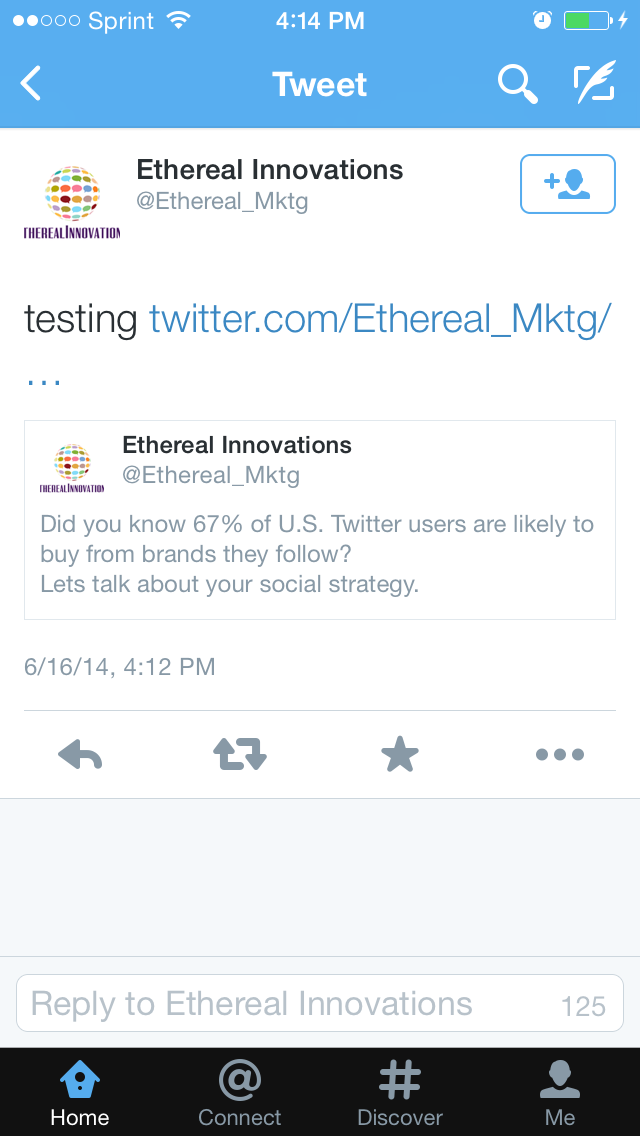Tap the compose tweet feather icon
The width and height of the screenshot is (640, 1136).
[594, 84]
